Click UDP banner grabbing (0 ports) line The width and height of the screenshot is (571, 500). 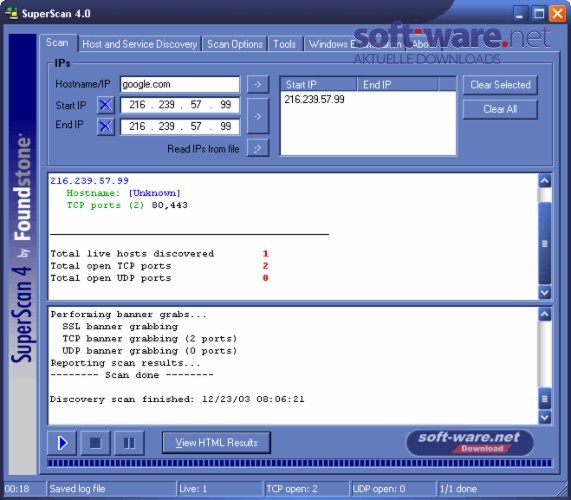coord(150,351)
